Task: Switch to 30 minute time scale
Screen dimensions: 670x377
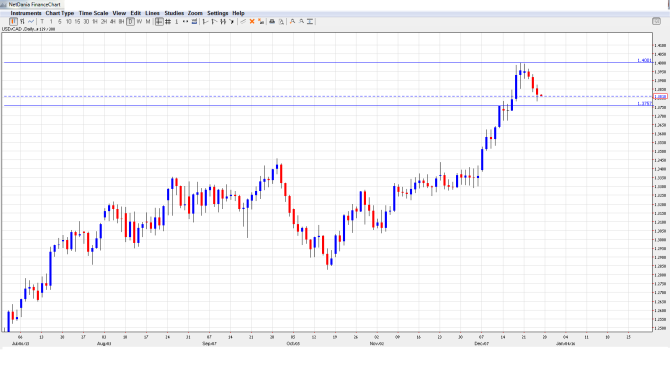Action: [86, 21]
